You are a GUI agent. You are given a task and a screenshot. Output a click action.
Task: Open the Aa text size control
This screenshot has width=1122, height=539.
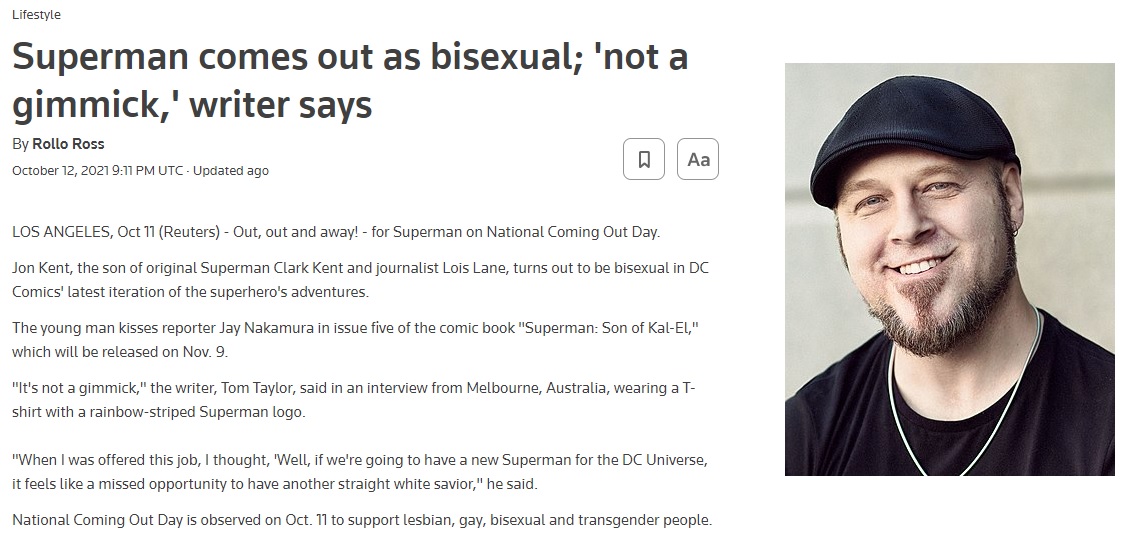click(698, 159)
